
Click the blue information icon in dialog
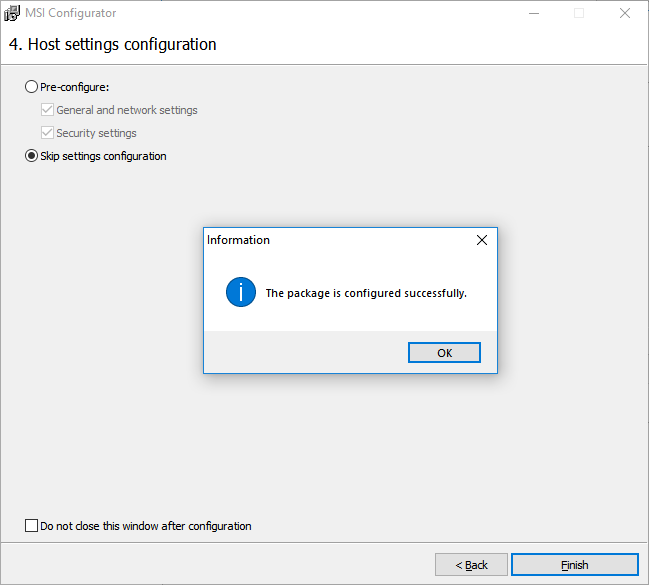pos(241,292)
